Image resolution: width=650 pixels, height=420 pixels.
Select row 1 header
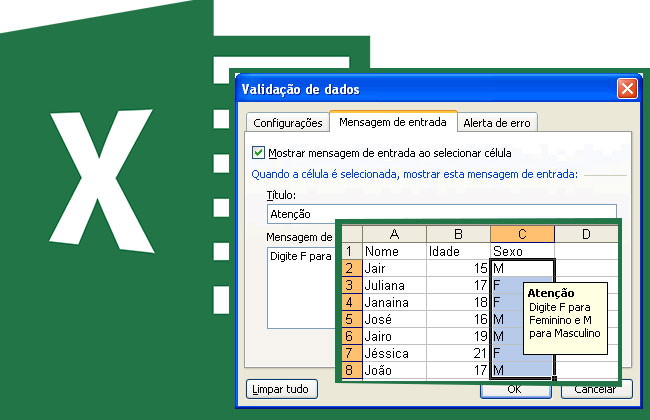(352, 251)
